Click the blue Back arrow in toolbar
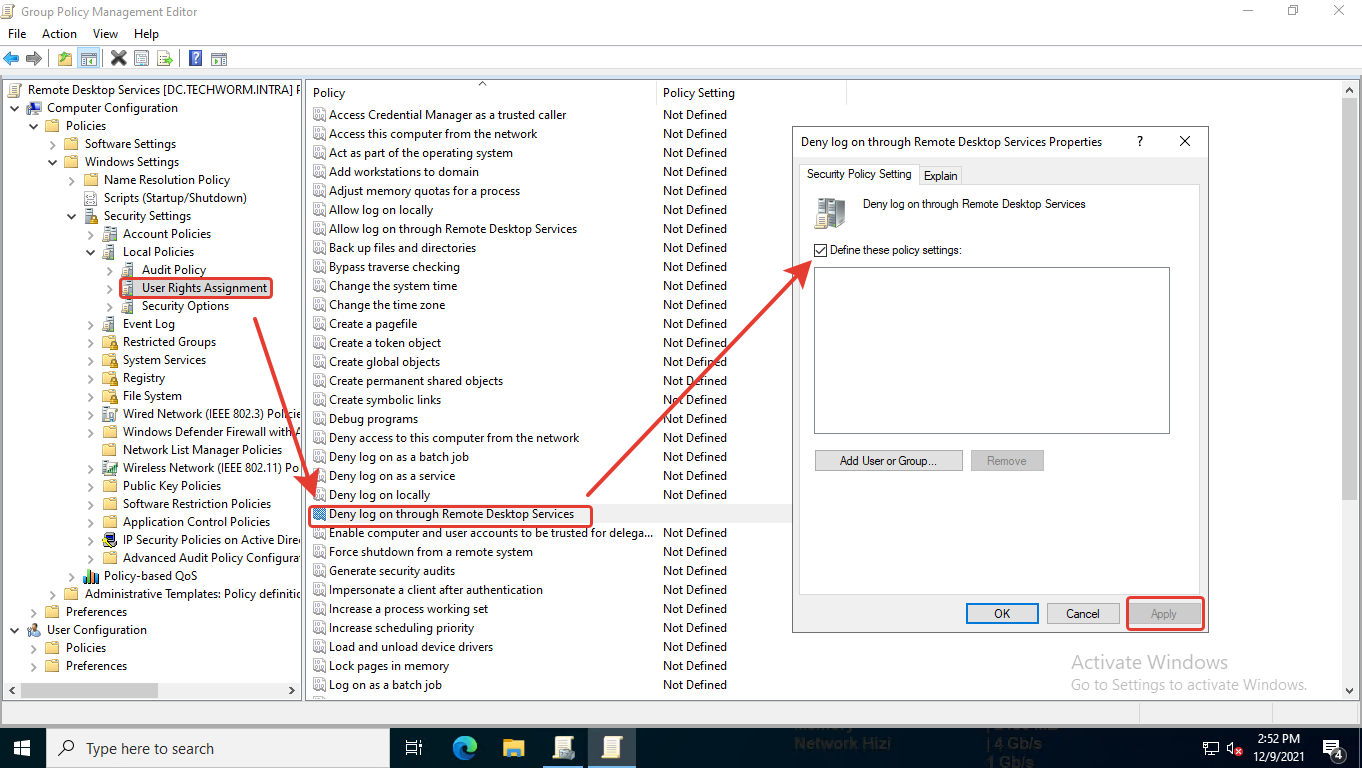The height and width of the screenshot is (768, 1362). (x=12, y=59)
